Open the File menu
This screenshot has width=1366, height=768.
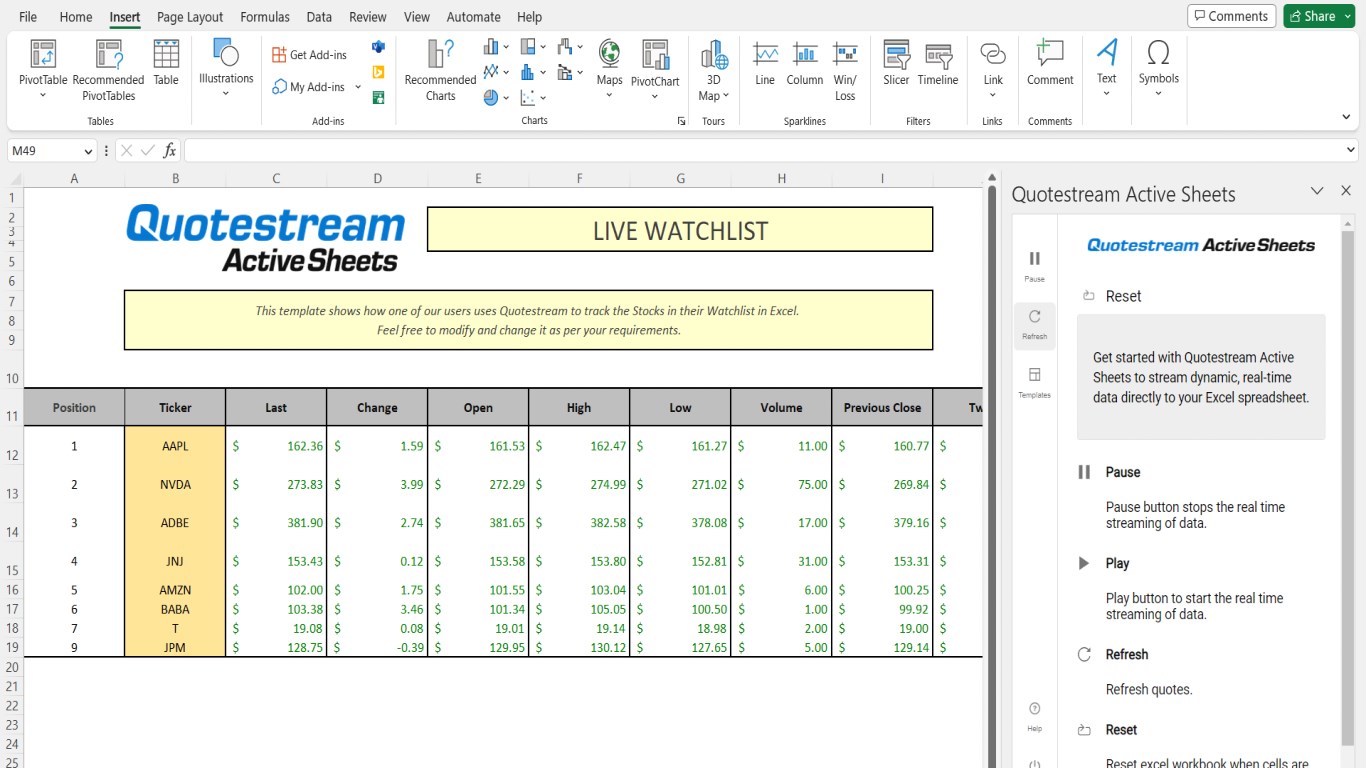point(28,17)
